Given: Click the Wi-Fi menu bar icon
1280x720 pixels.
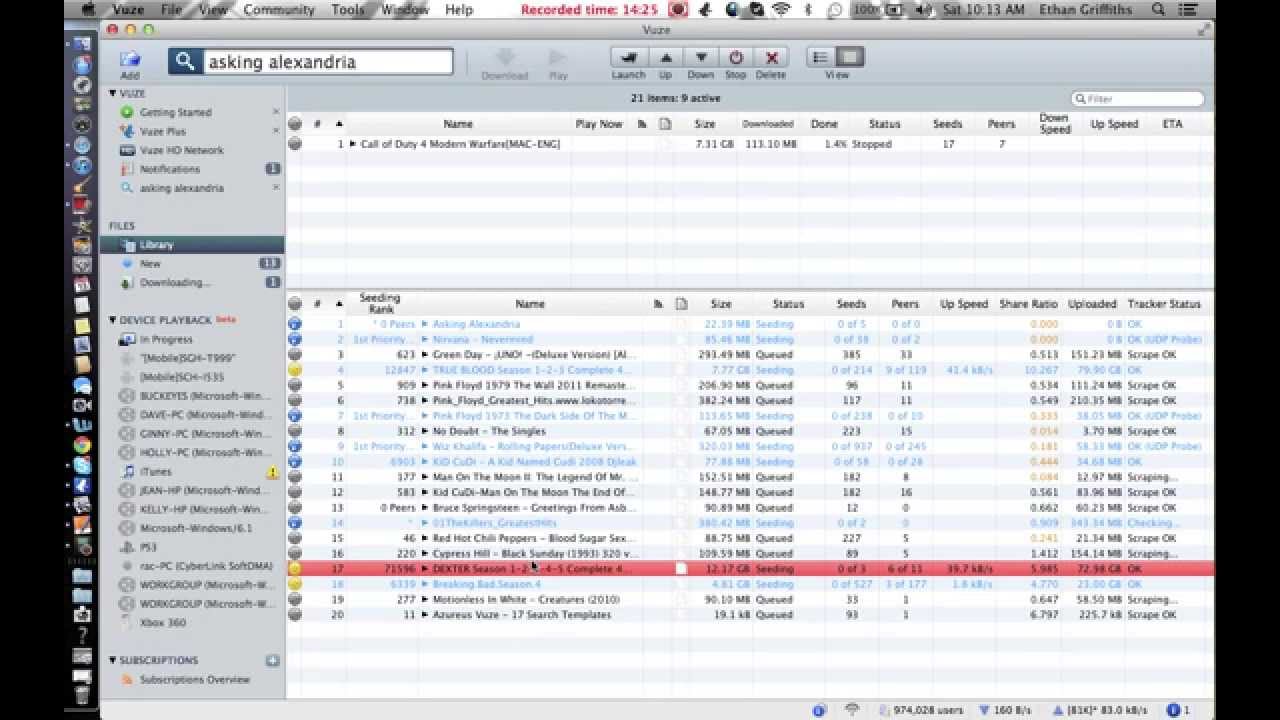Looking at the screenshot, I should (781, 9).
